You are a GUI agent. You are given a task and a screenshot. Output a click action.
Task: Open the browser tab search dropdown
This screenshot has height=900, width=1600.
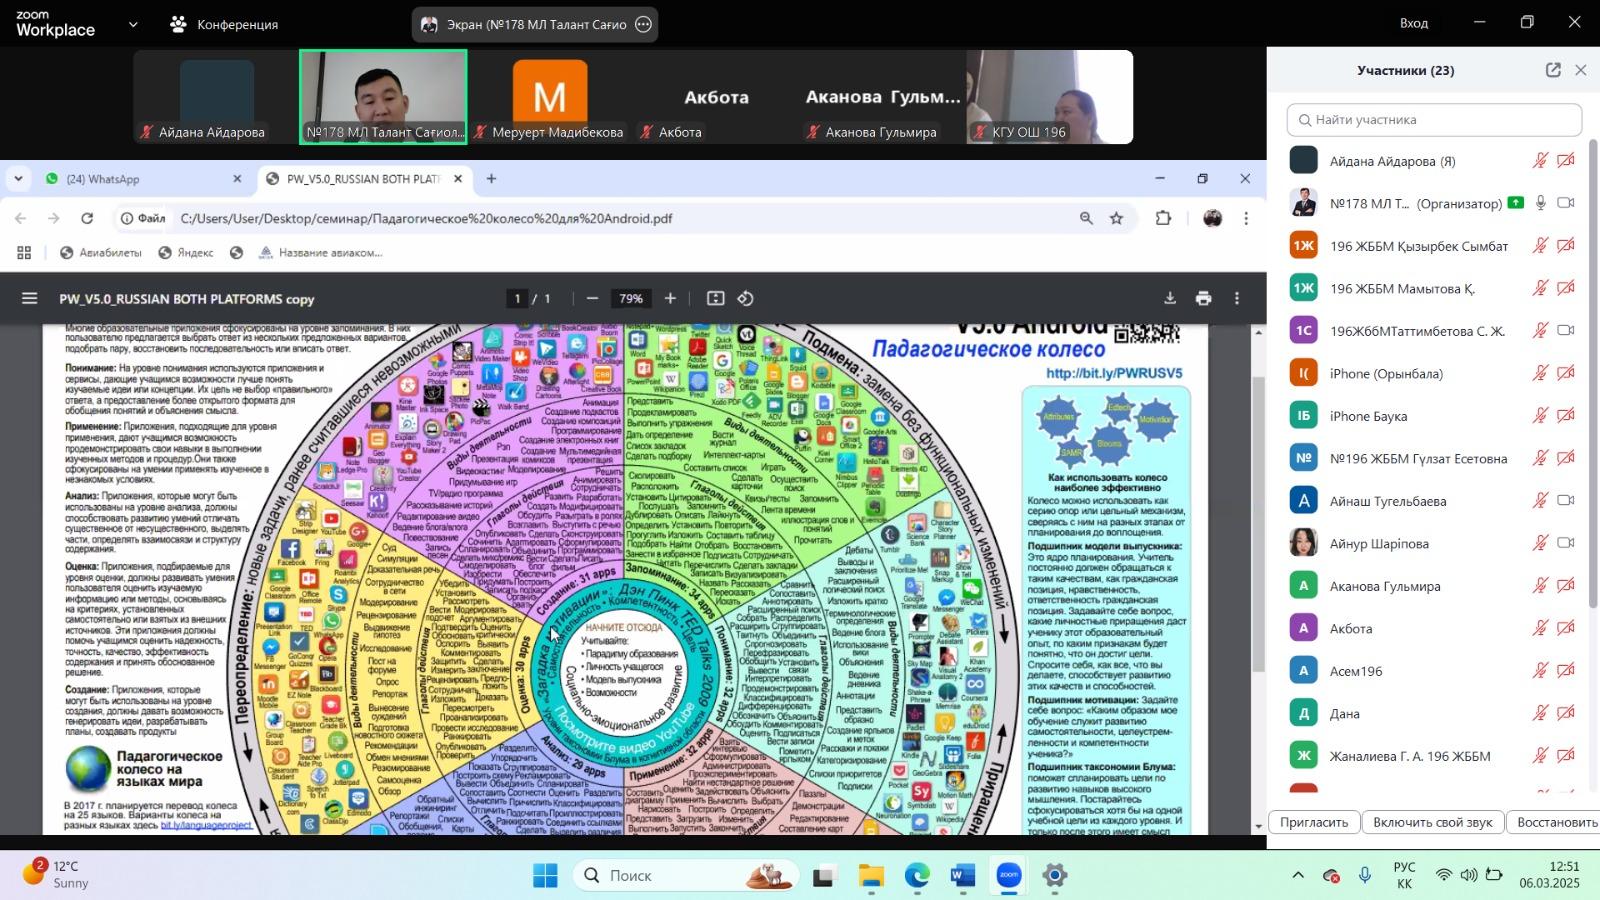[18, 179]
